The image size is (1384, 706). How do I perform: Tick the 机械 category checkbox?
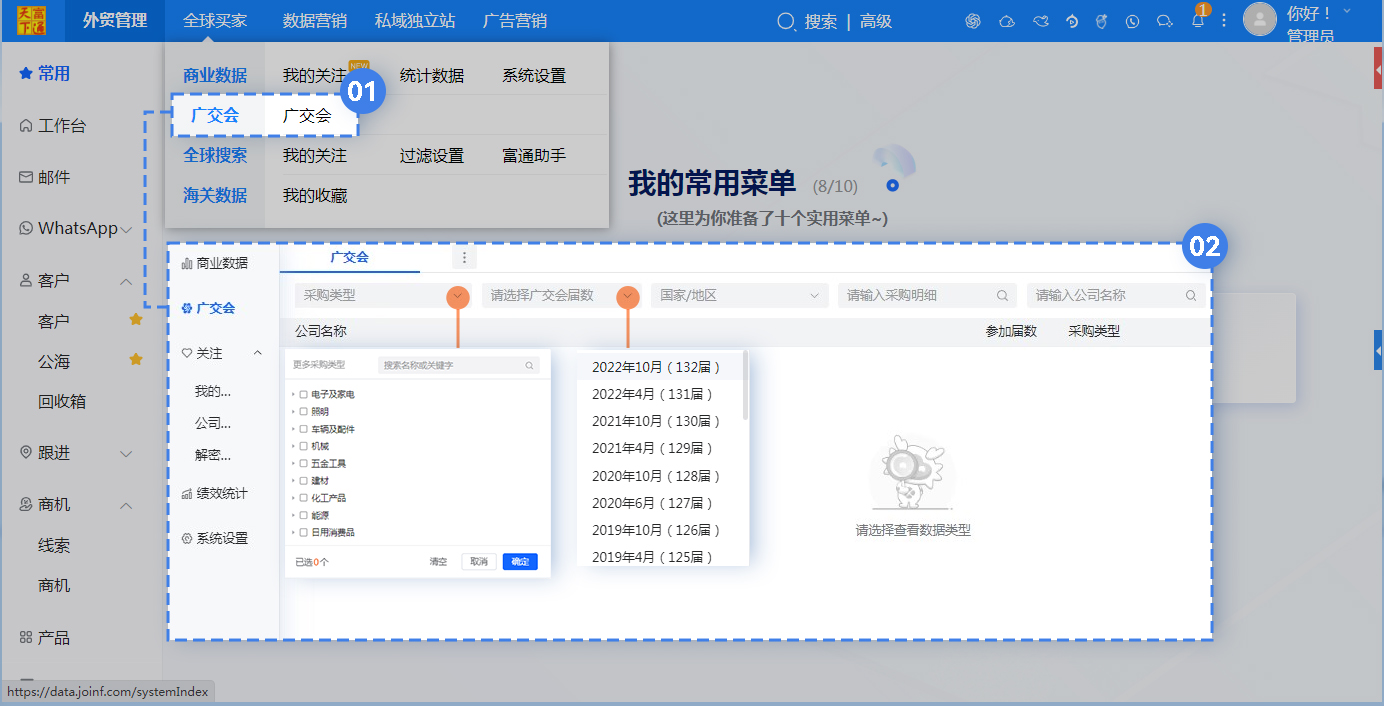[303, 446]
